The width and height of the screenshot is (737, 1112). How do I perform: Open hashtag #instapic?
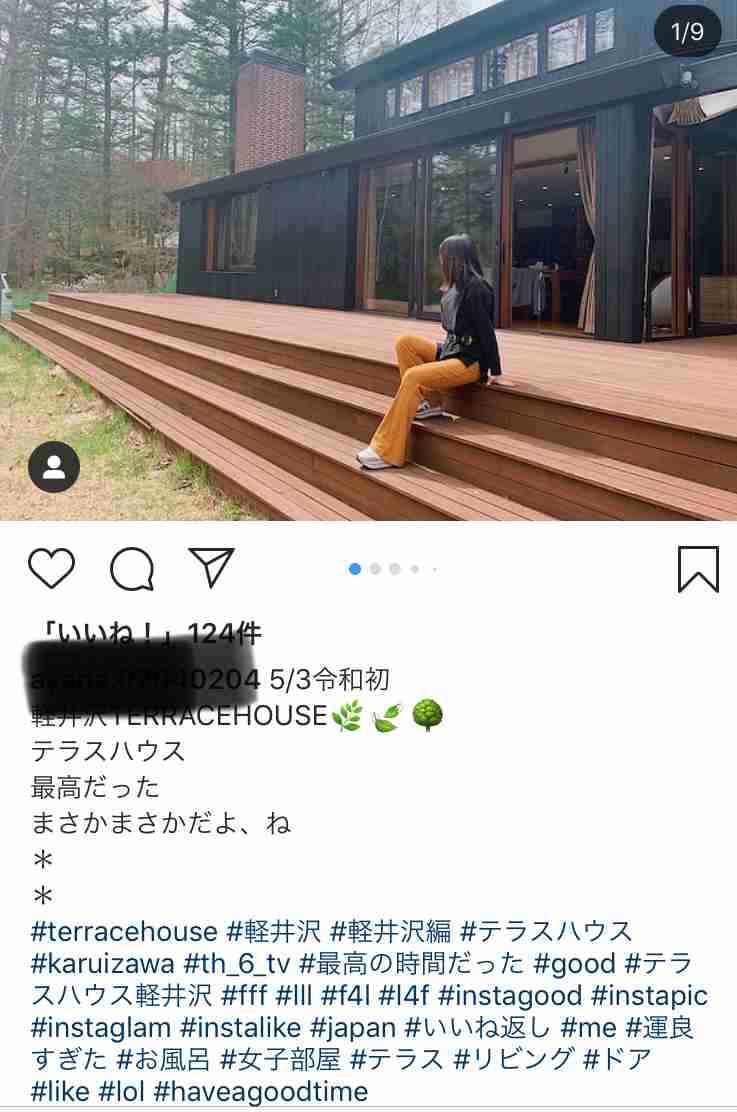click(649, 996)
